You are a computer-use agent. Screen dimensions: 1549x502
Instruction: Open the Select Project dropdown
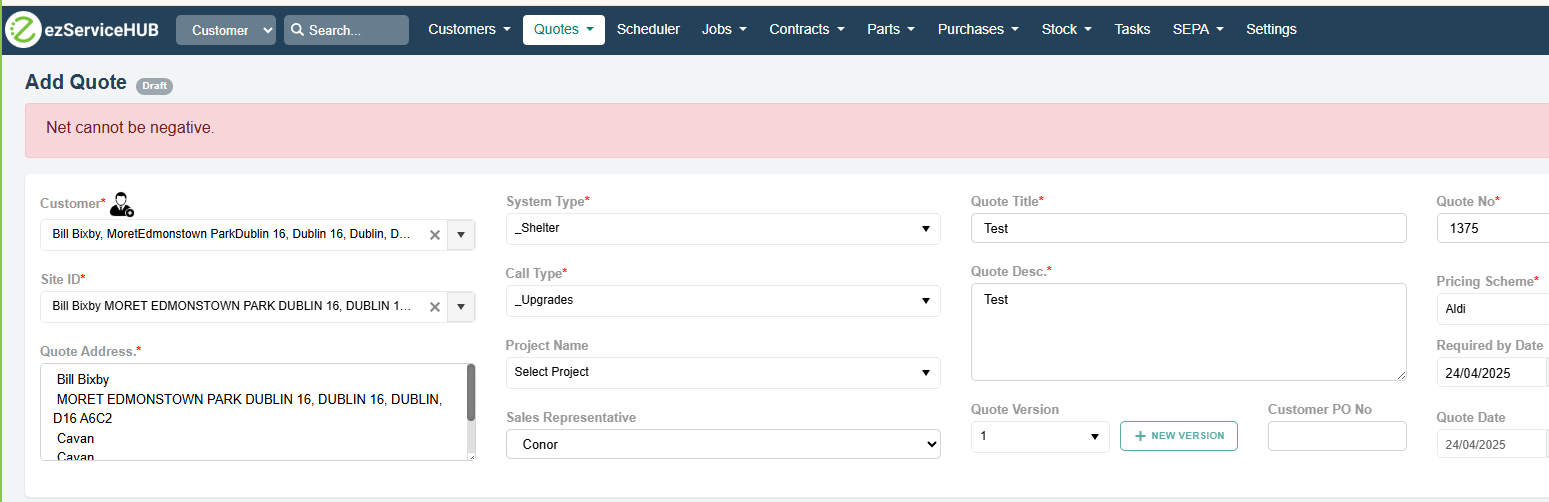tap(723, 372)
